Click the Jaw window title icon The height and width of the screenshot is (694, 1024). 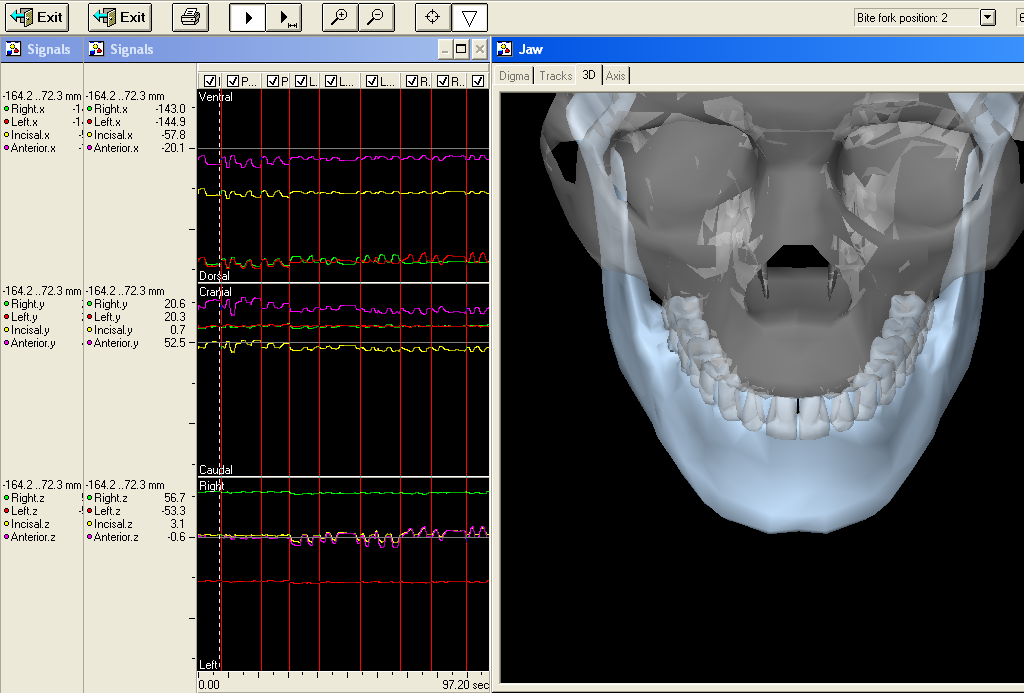coord(505,49)
